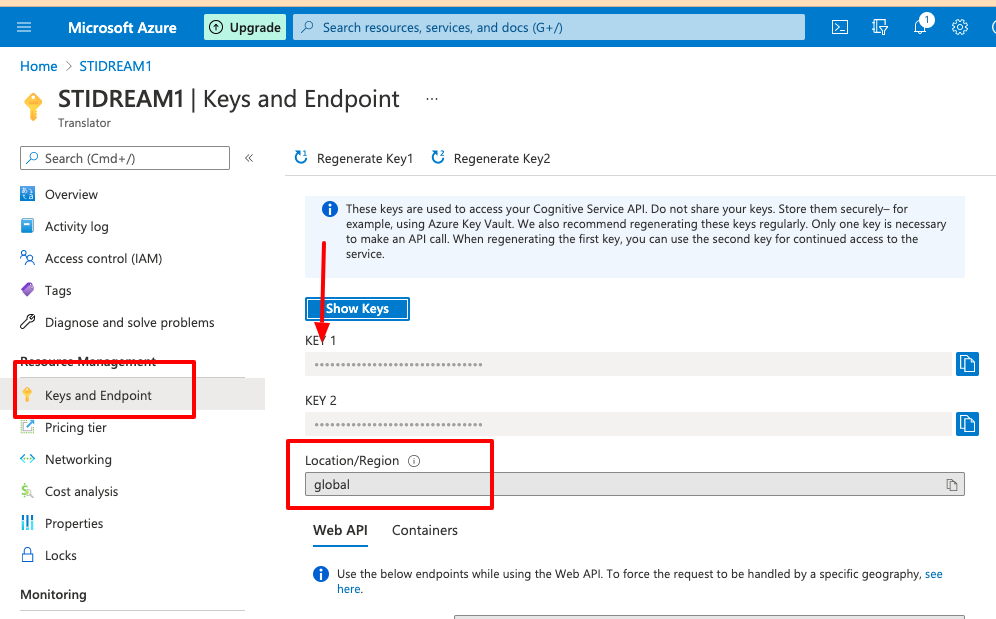996x619 pixels.
Task: Click Regenerate Key2
Action: pos(490,158)
